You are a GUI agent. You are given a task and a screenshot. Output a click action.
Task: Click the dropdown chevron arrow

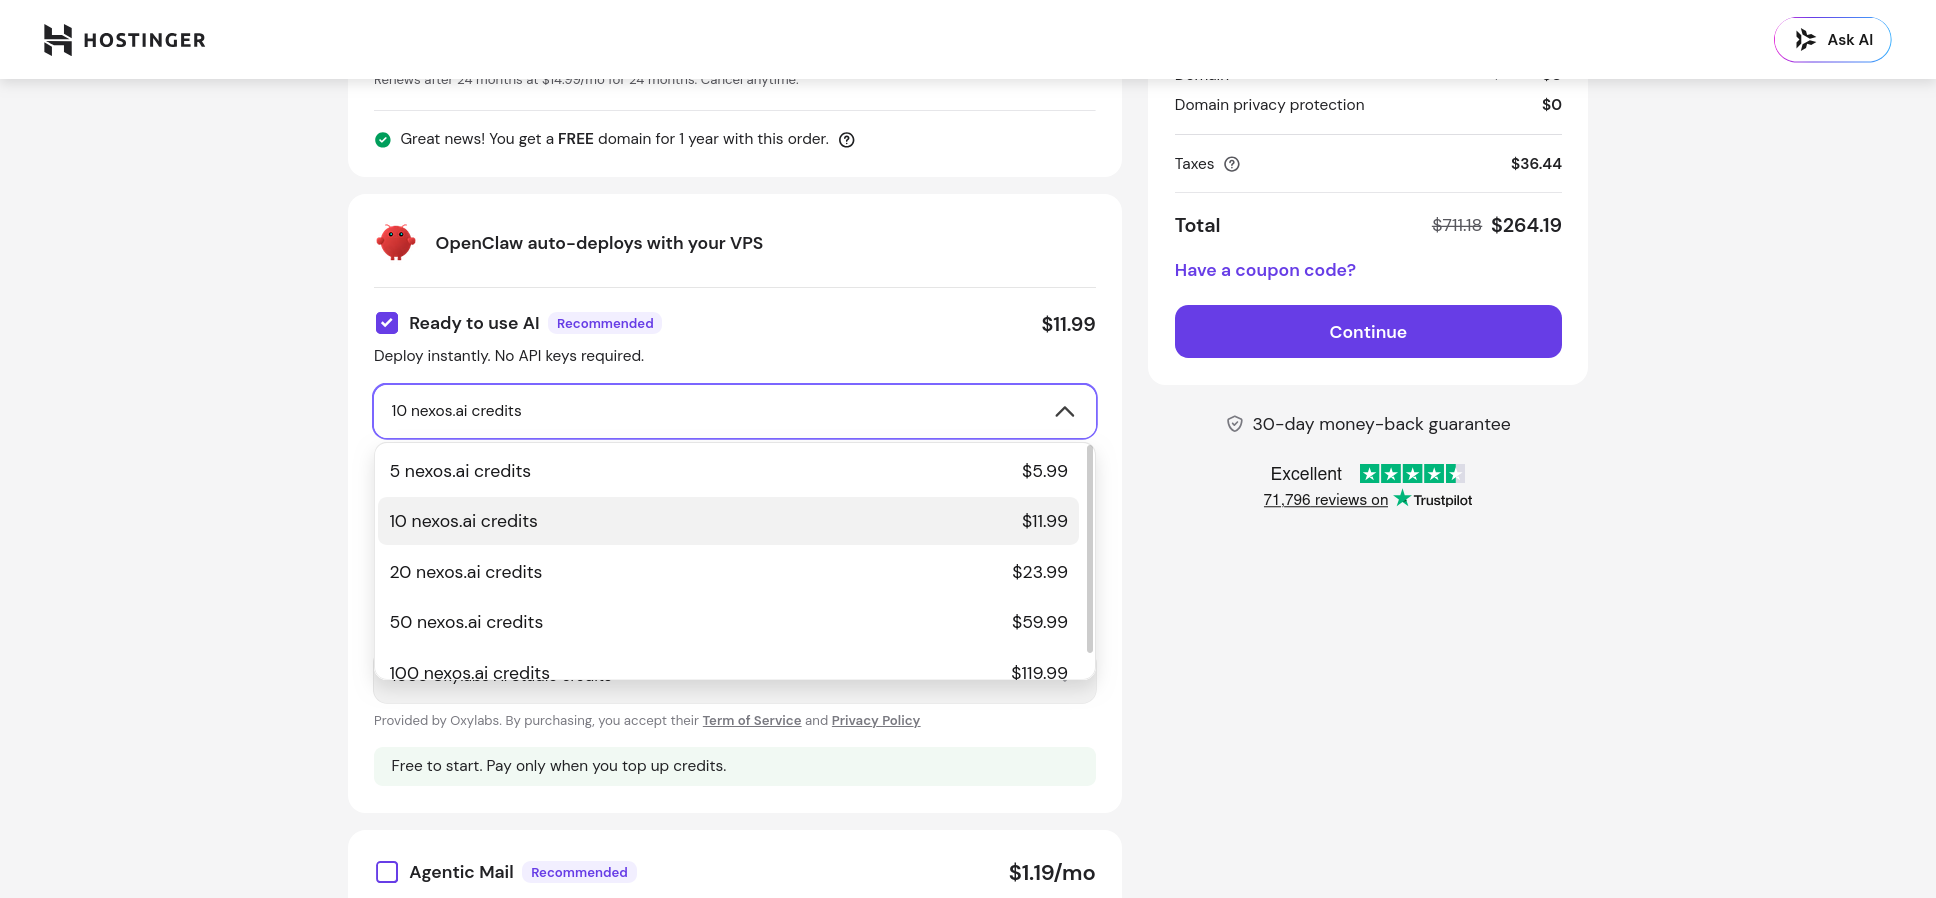pos(1065,412)
